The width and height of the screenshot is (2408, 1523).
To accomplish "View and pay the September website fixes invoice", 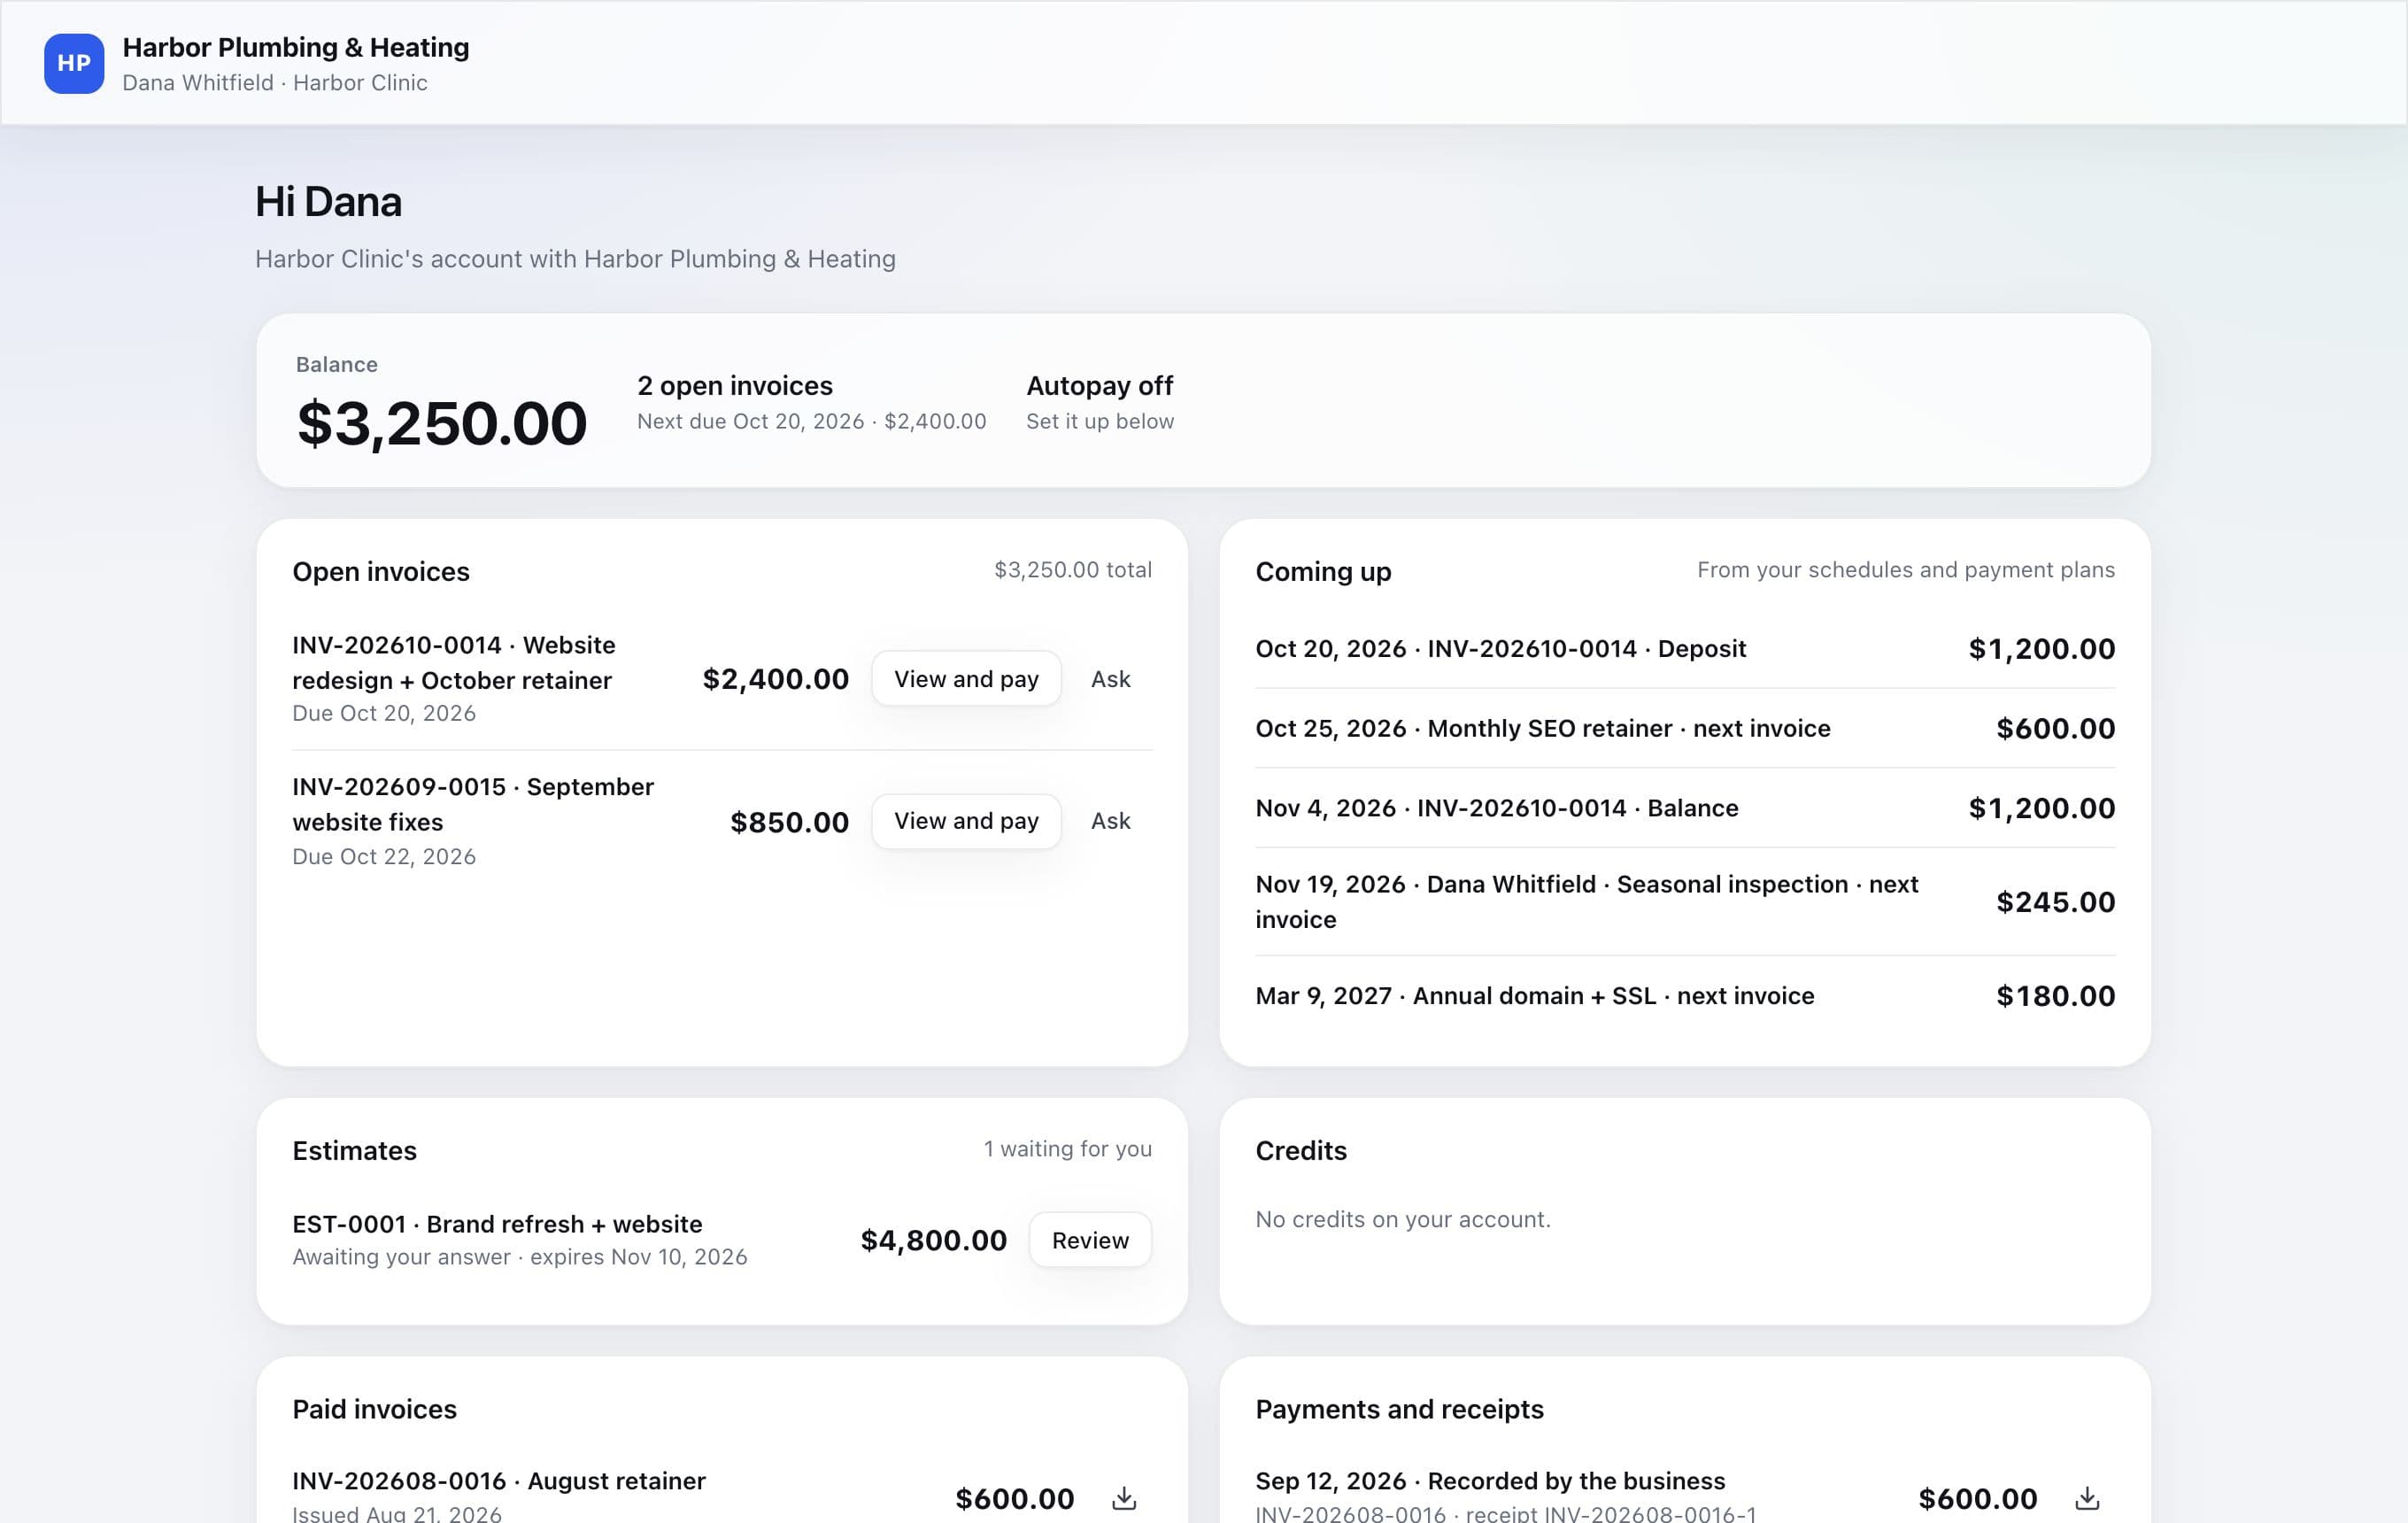I will pyautogui.click(x=966, y=821).
